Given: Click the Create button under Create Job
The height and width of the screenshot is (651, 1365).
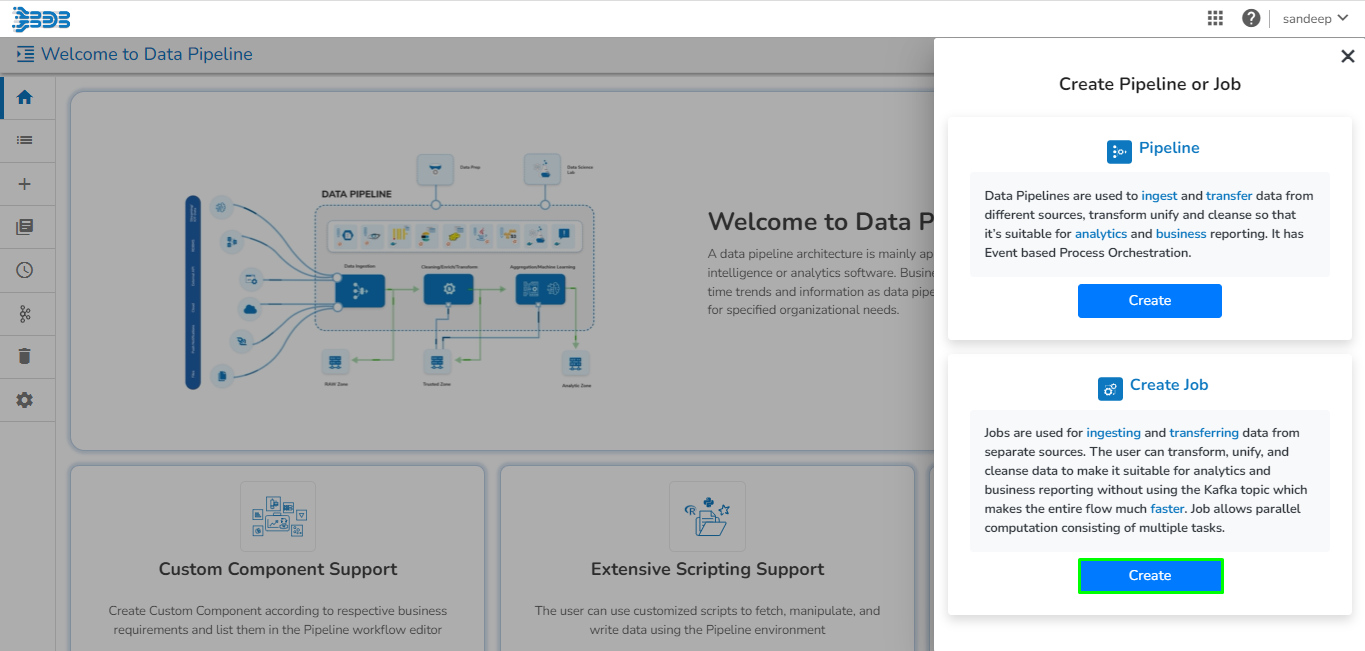Looking at the screenshot, I should click(x=1150, y=576).
